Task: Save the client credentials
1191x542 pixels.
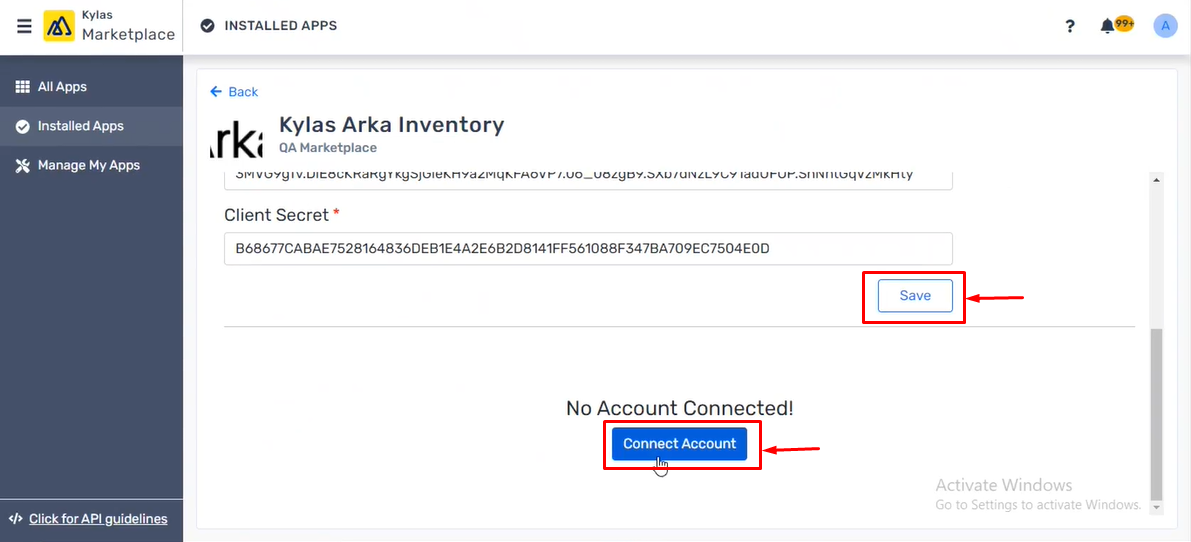Action: click(x=915, y=296)
